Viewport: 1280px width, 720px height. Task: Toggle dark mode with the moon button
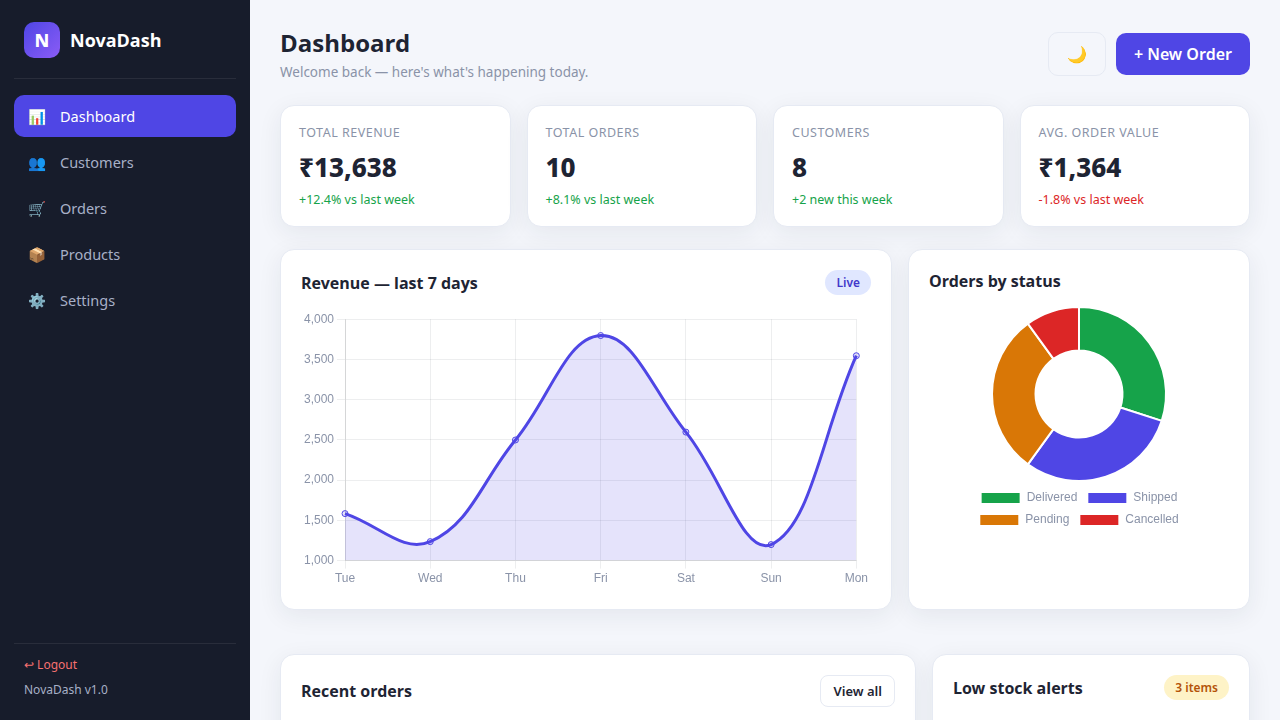tap(1077, 54)
